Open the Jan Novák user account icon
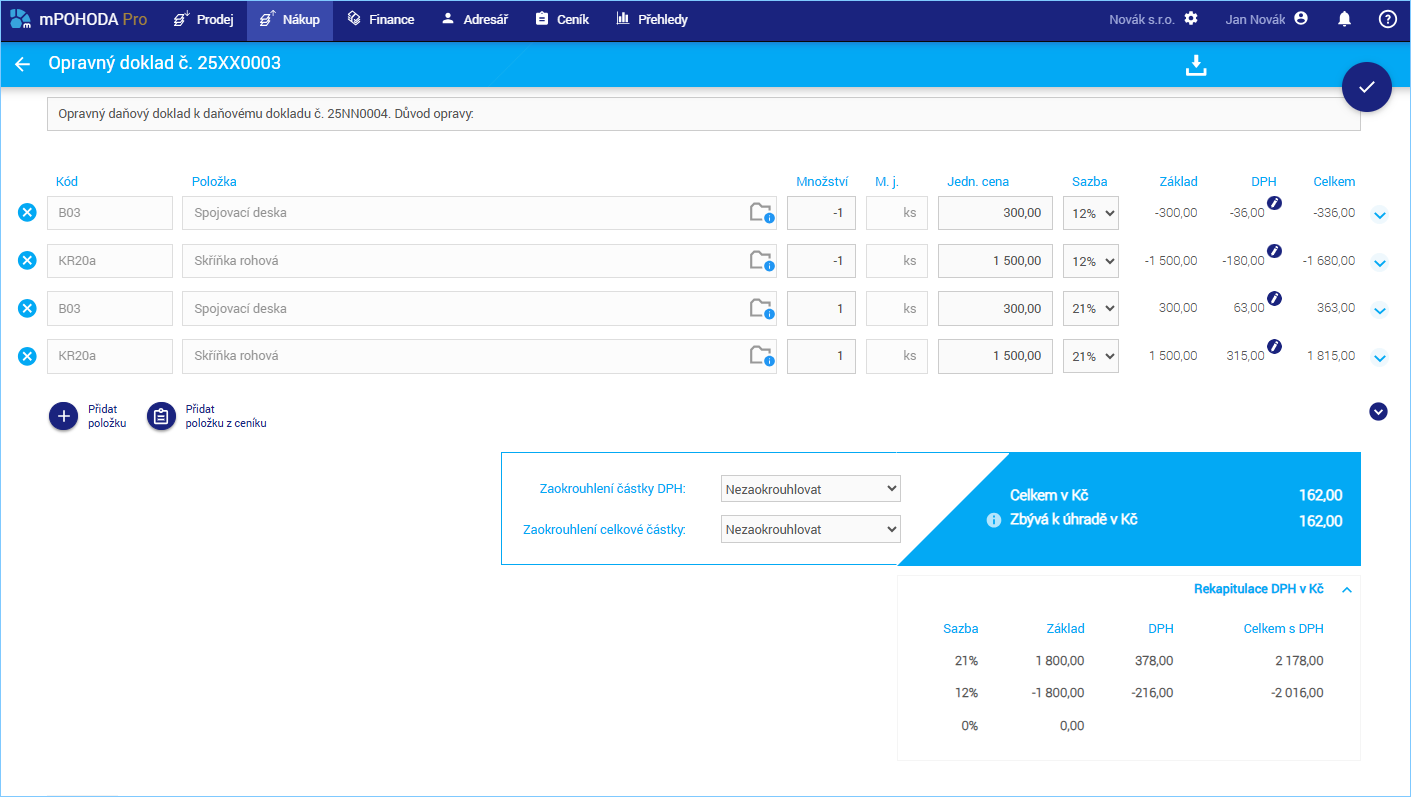 pos(1300,19)
